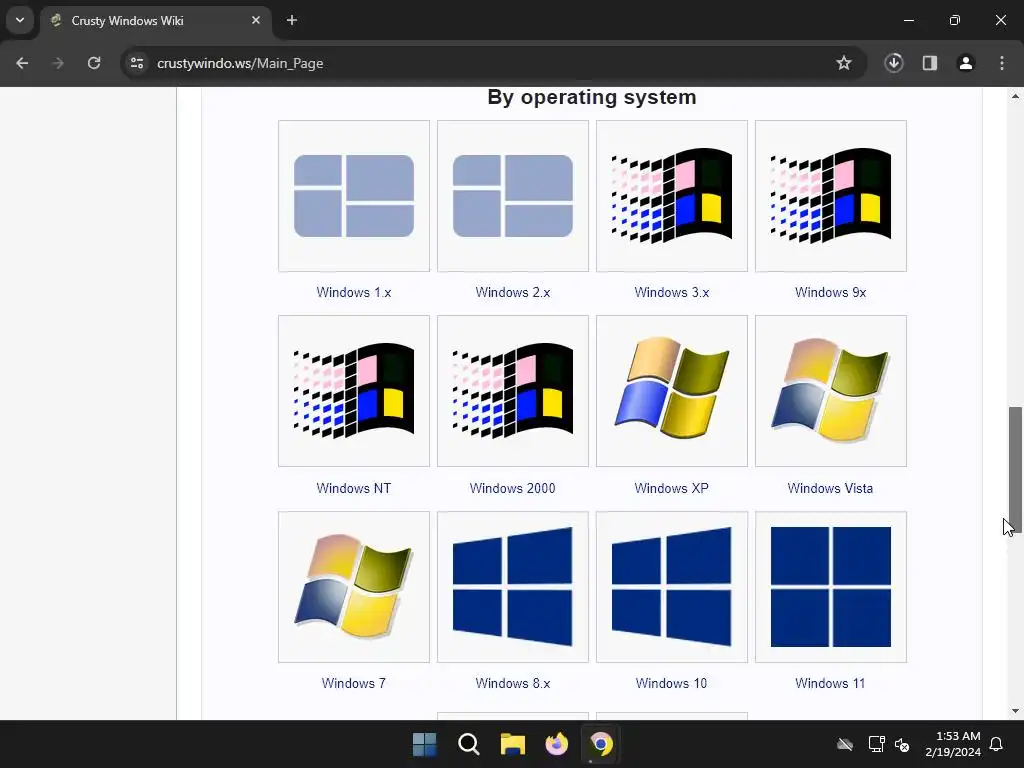
Task: Open the Windows 10 logo thumbnail
Action: click(671, 587)
